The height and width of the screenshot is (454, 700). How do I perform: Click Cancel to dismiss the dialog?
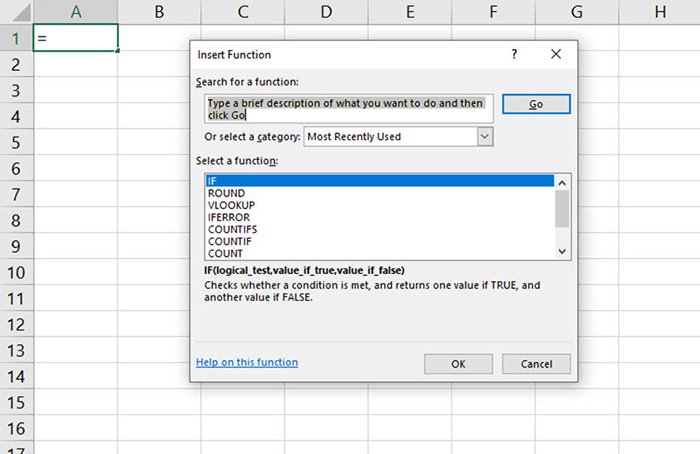[x=536, y=364]
